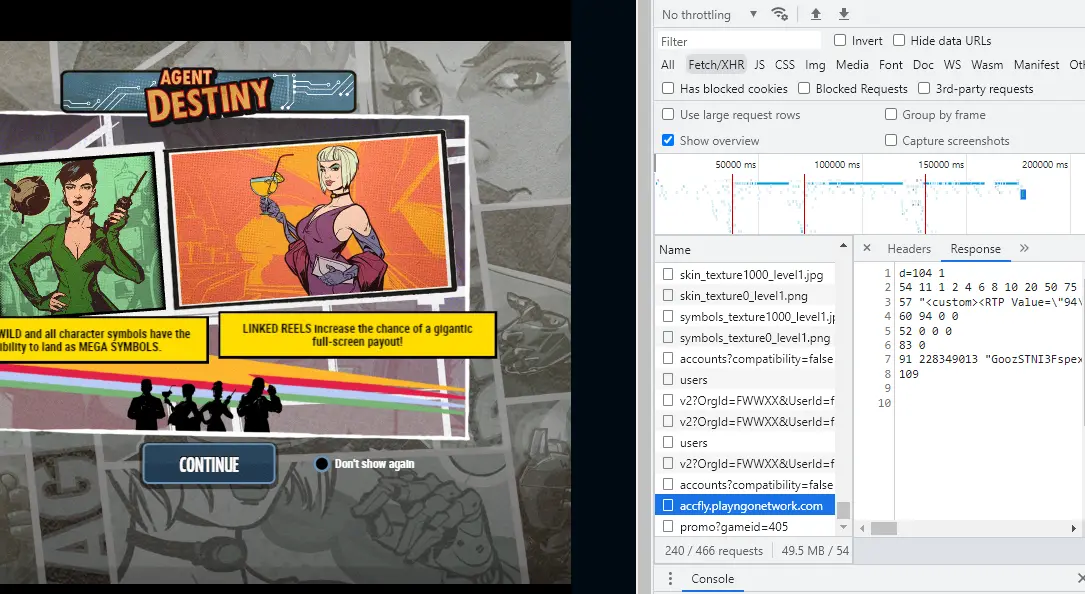This screenshot has width=1085, height=594.
Task: Show only Media requests
Action: 852,64
